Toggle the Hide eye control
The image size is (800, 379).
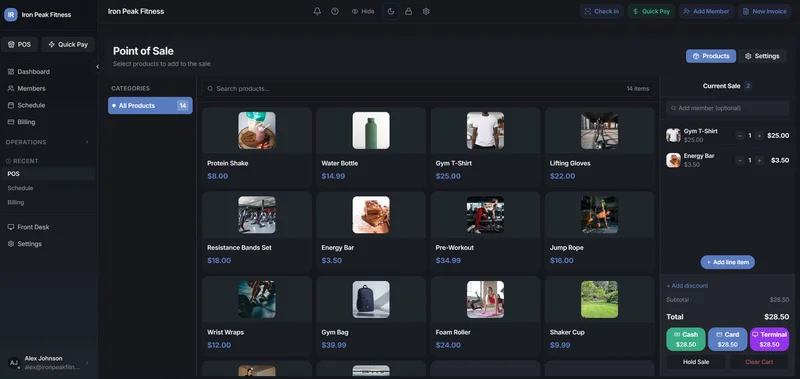coord(363,11)
